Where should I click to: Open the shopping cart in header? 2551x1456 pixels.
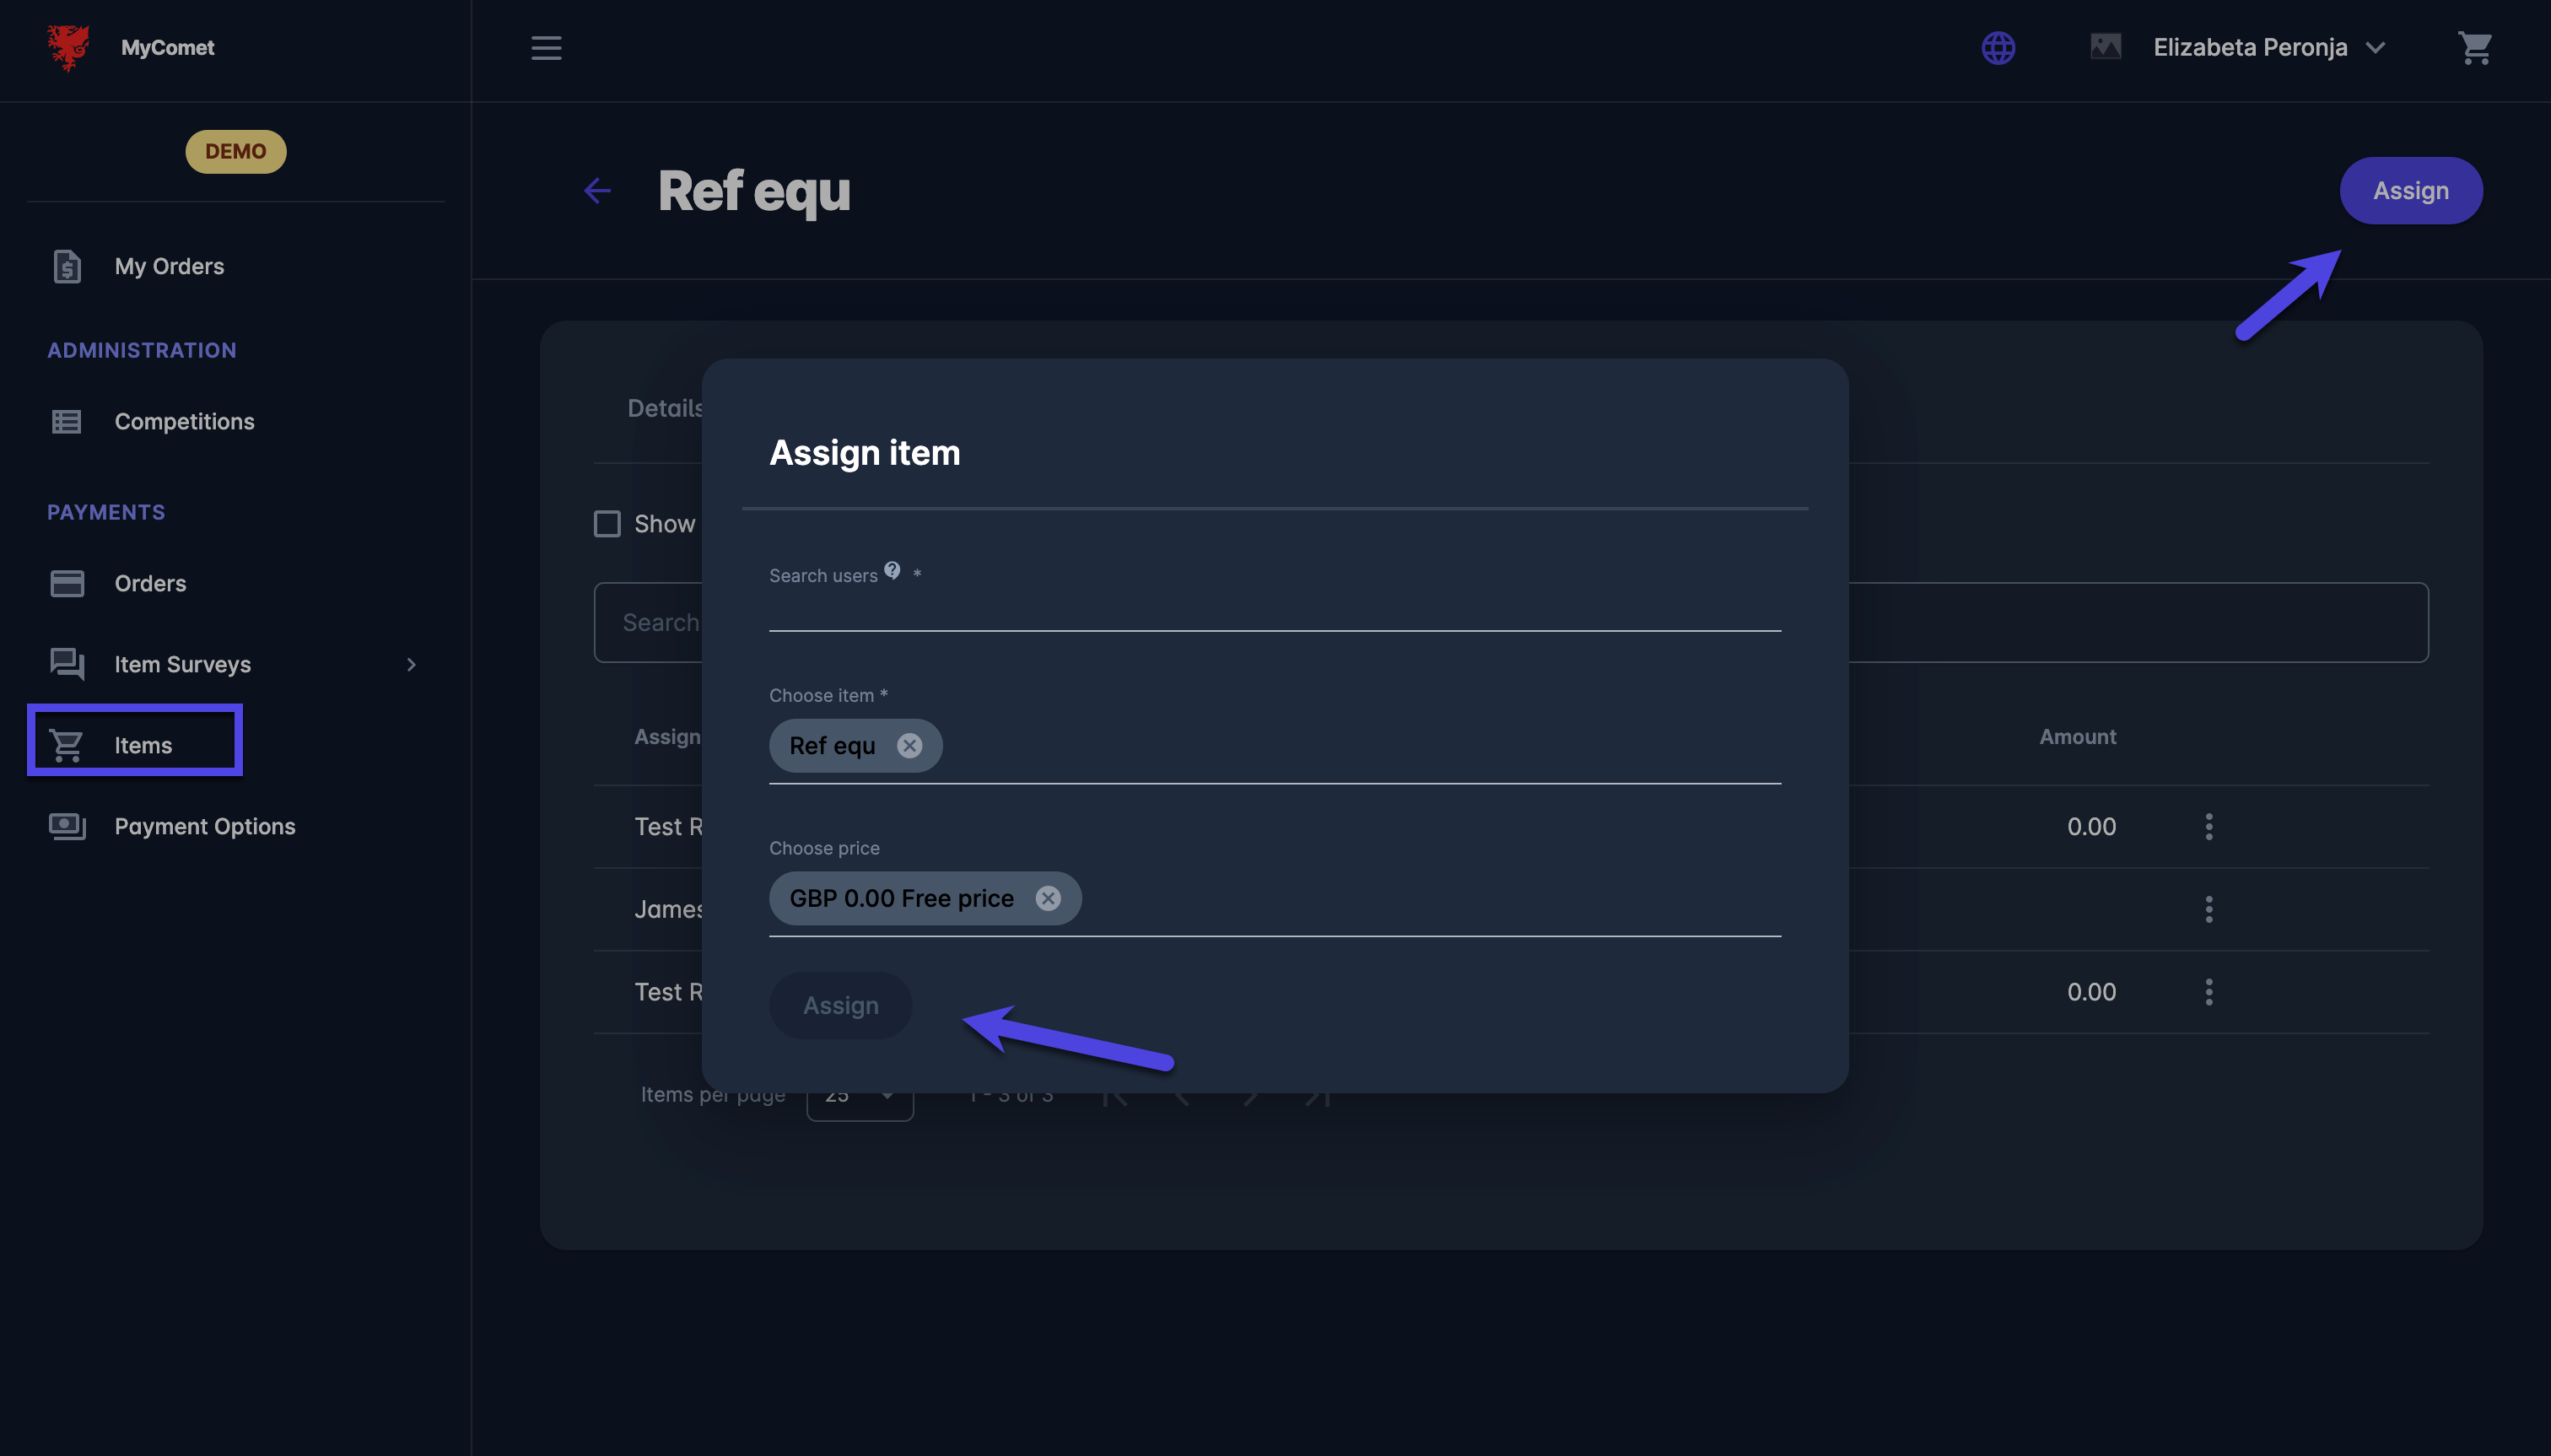coord(2474,48)
